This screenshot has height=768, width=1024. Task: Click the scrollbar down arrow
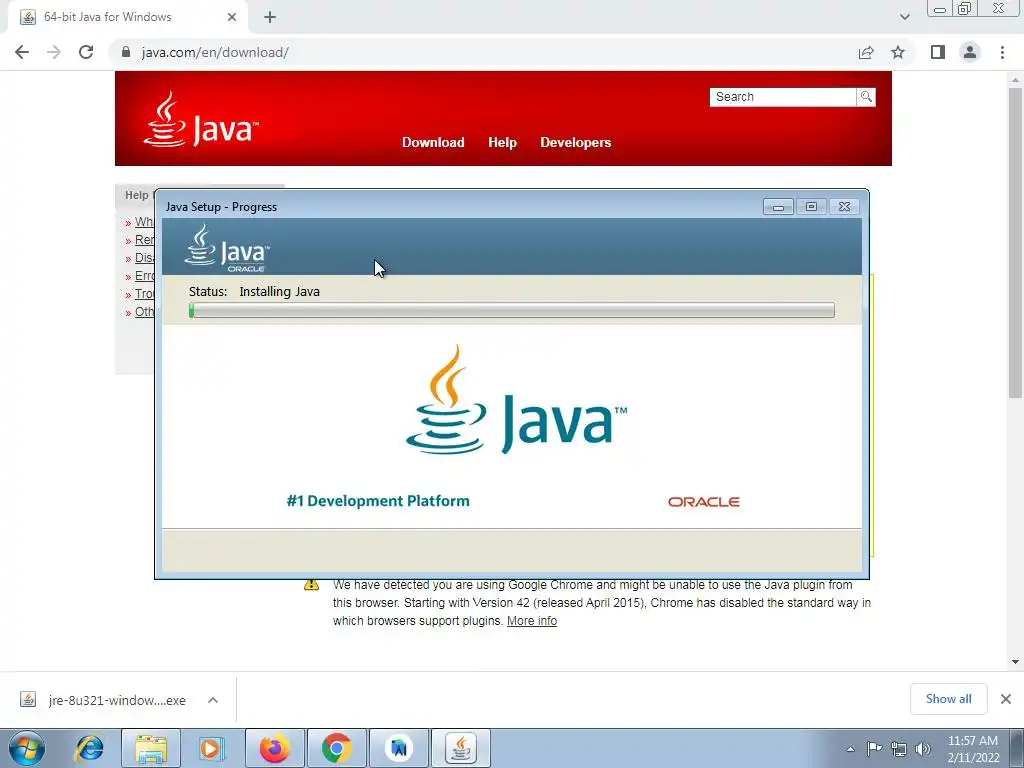1016,662
